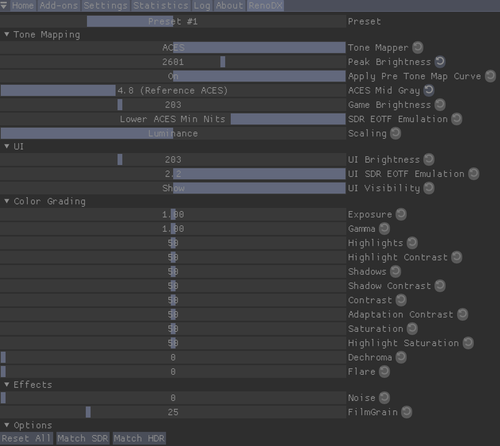500x446 pixels.
Task: Adjust the Game Brightness slider
Action: click(x=173, y=105)
